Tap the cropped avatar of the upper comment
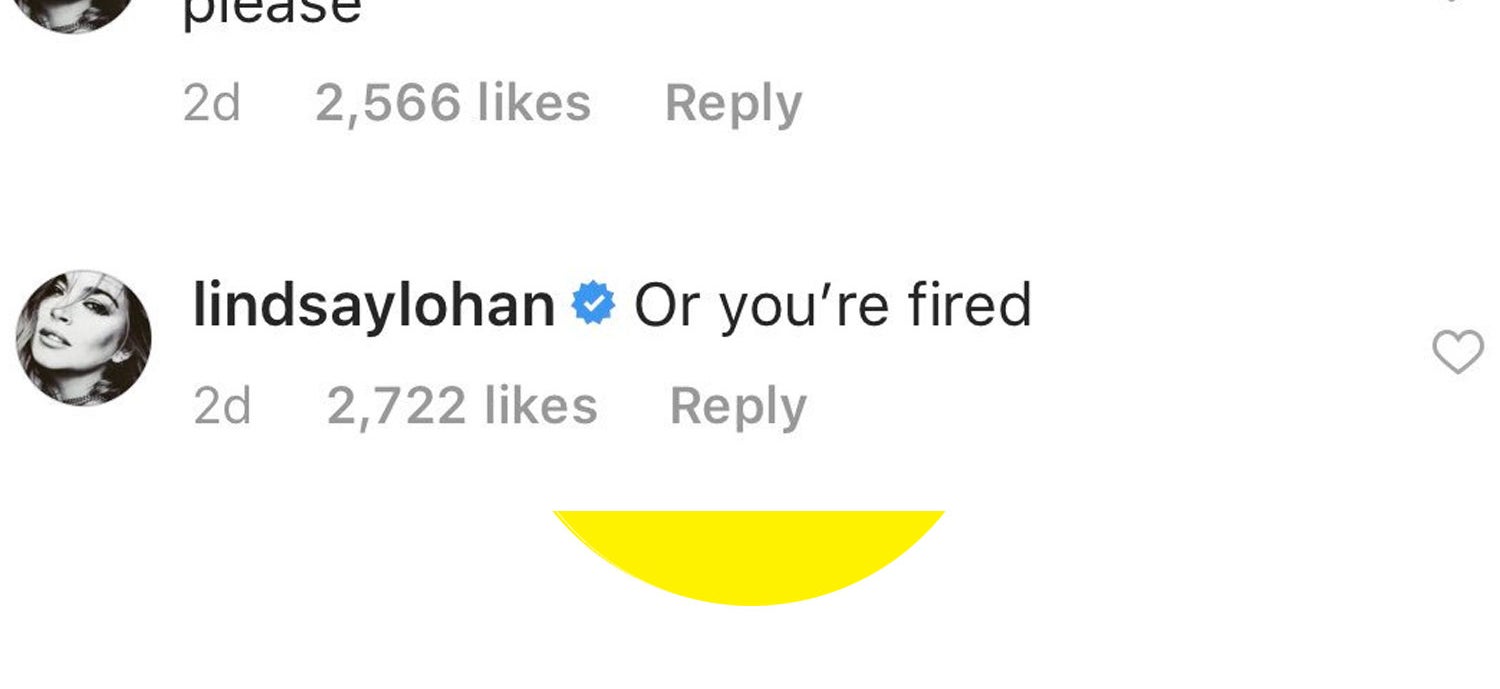The image size is (1500, 689). pyautogui.click(x=76, y=10)
